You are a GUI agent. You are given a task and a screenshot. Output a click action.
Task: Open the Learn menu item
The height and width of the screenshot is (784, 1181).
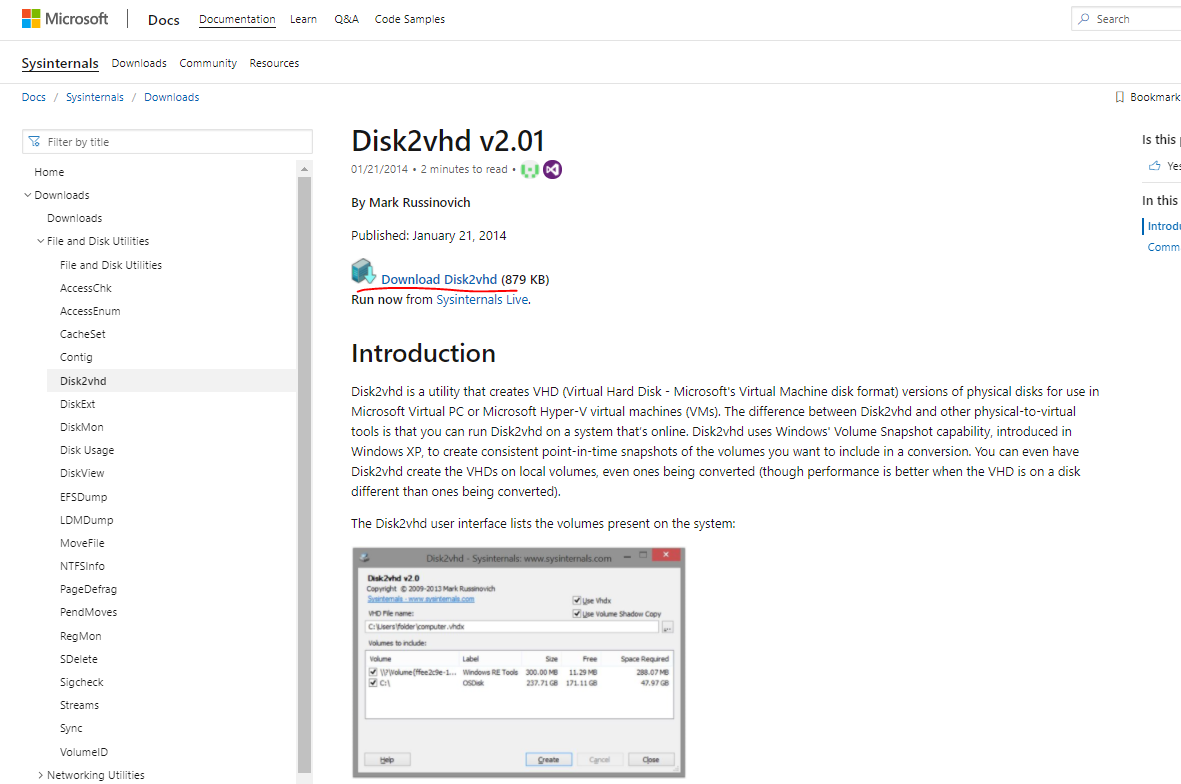(304, 19)
